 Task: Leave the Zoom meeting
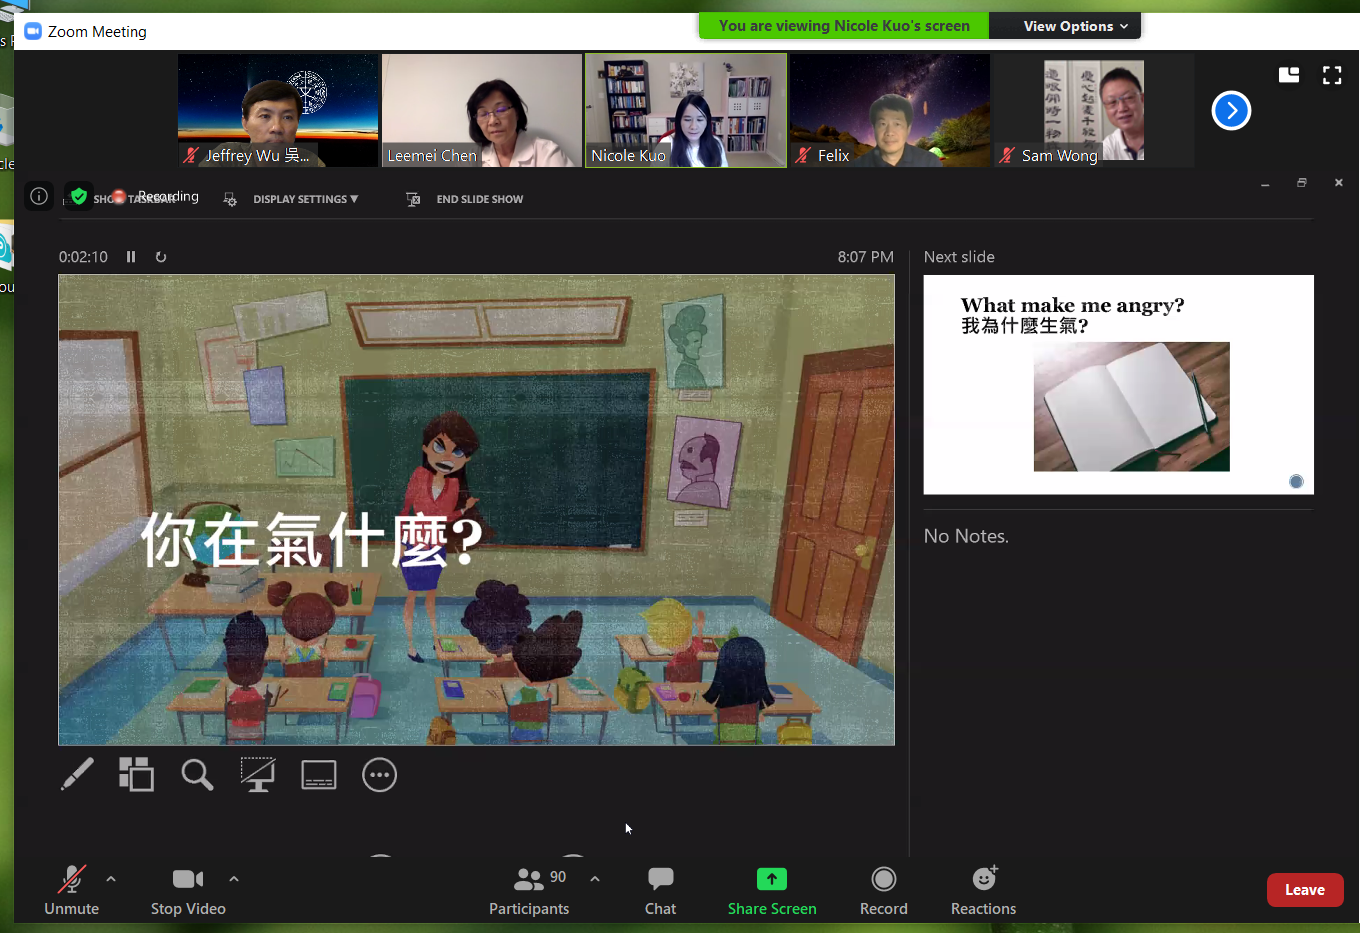click(x=1305, y=889)
